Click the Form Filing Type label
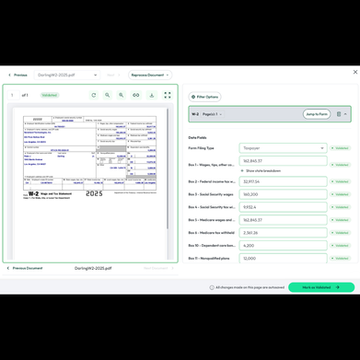The height and width of the screenshot is (360, 360). 201,148
